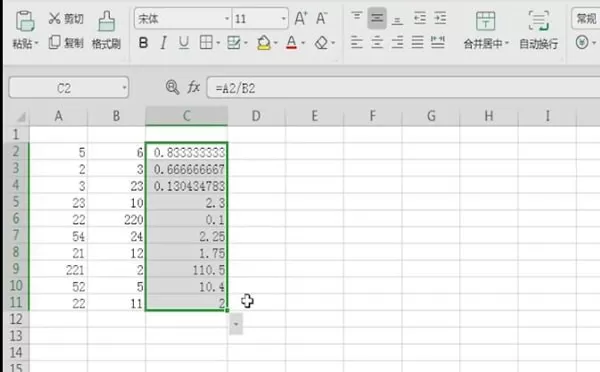Select row 12 header

coord(16,319)
